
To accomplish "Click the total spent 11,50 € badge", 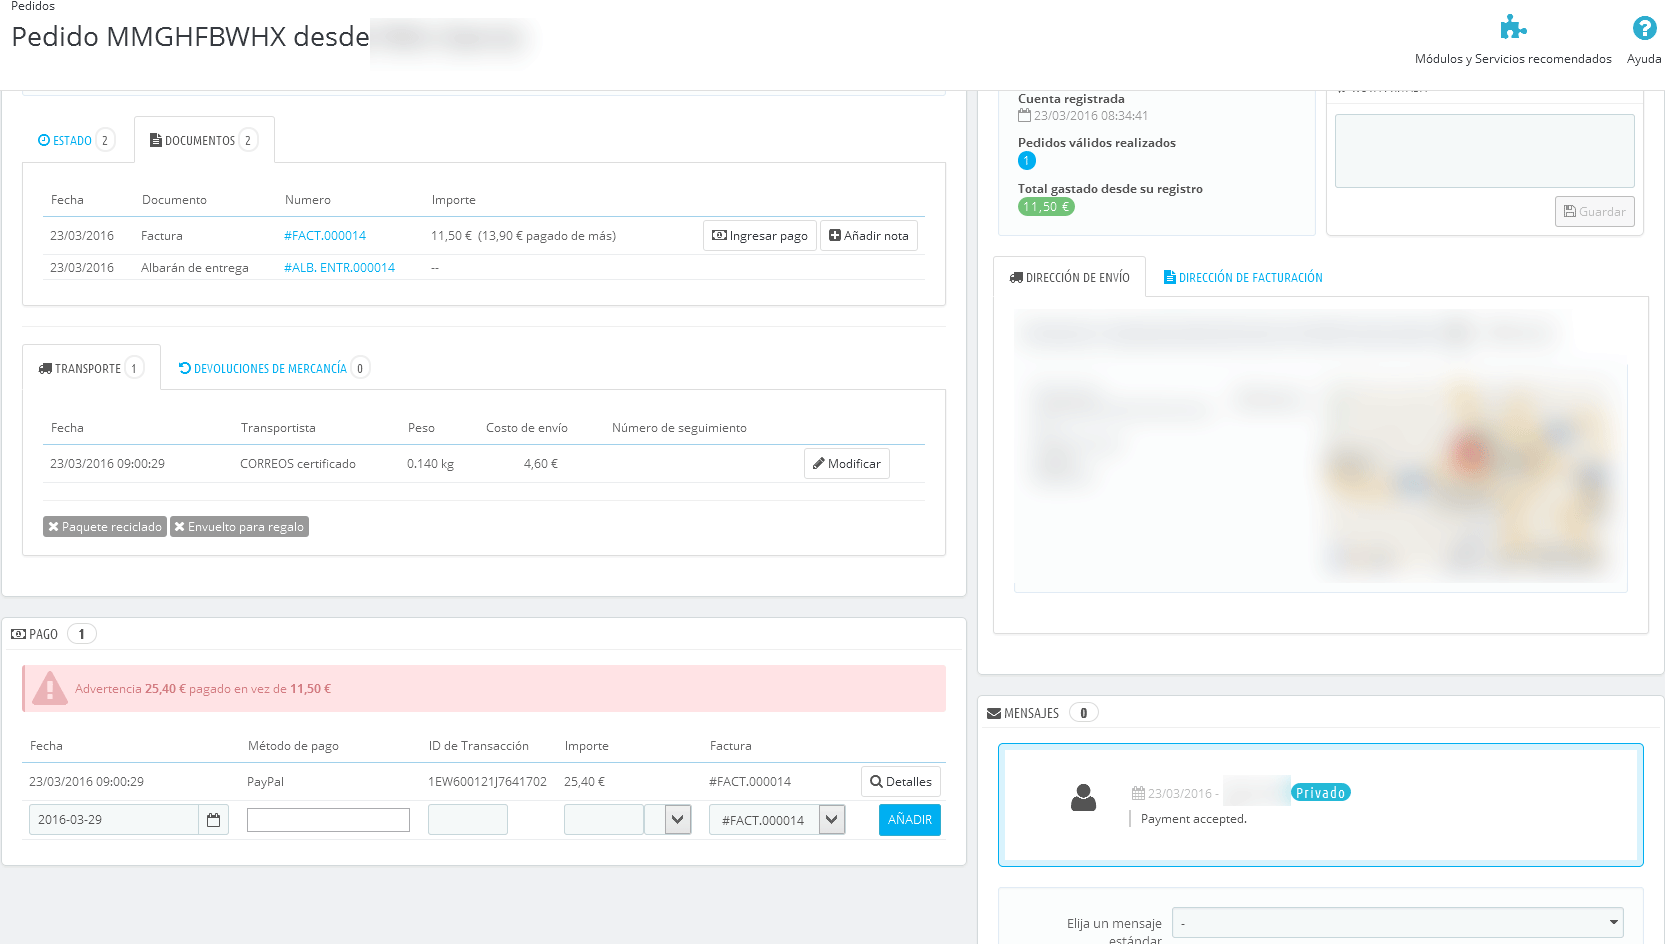I will 1046,207.
